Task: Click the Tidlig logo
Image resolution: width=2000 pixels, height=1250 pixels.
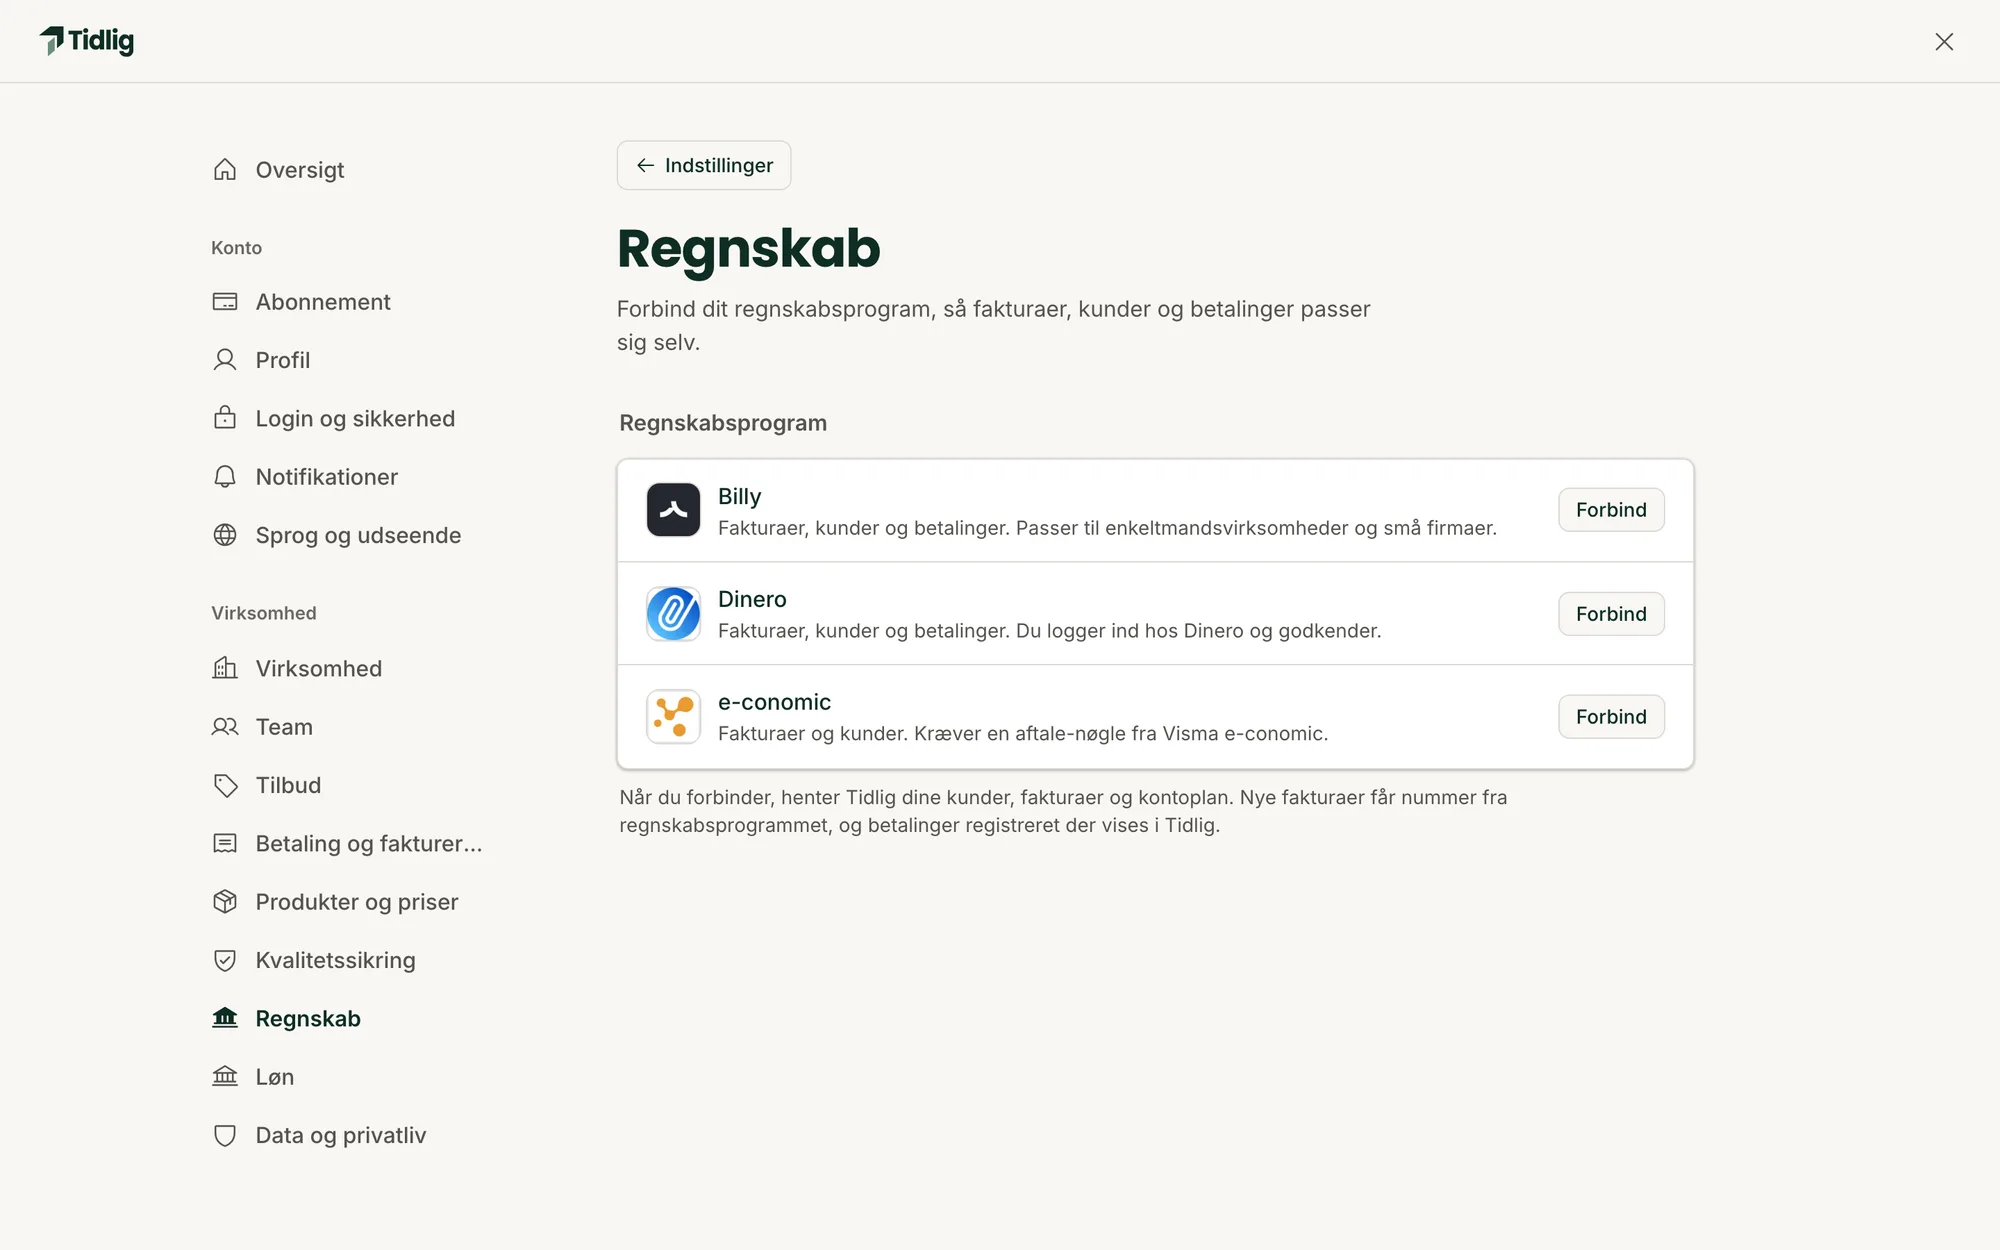Action: pyautogui.click(x=87, y=41)
